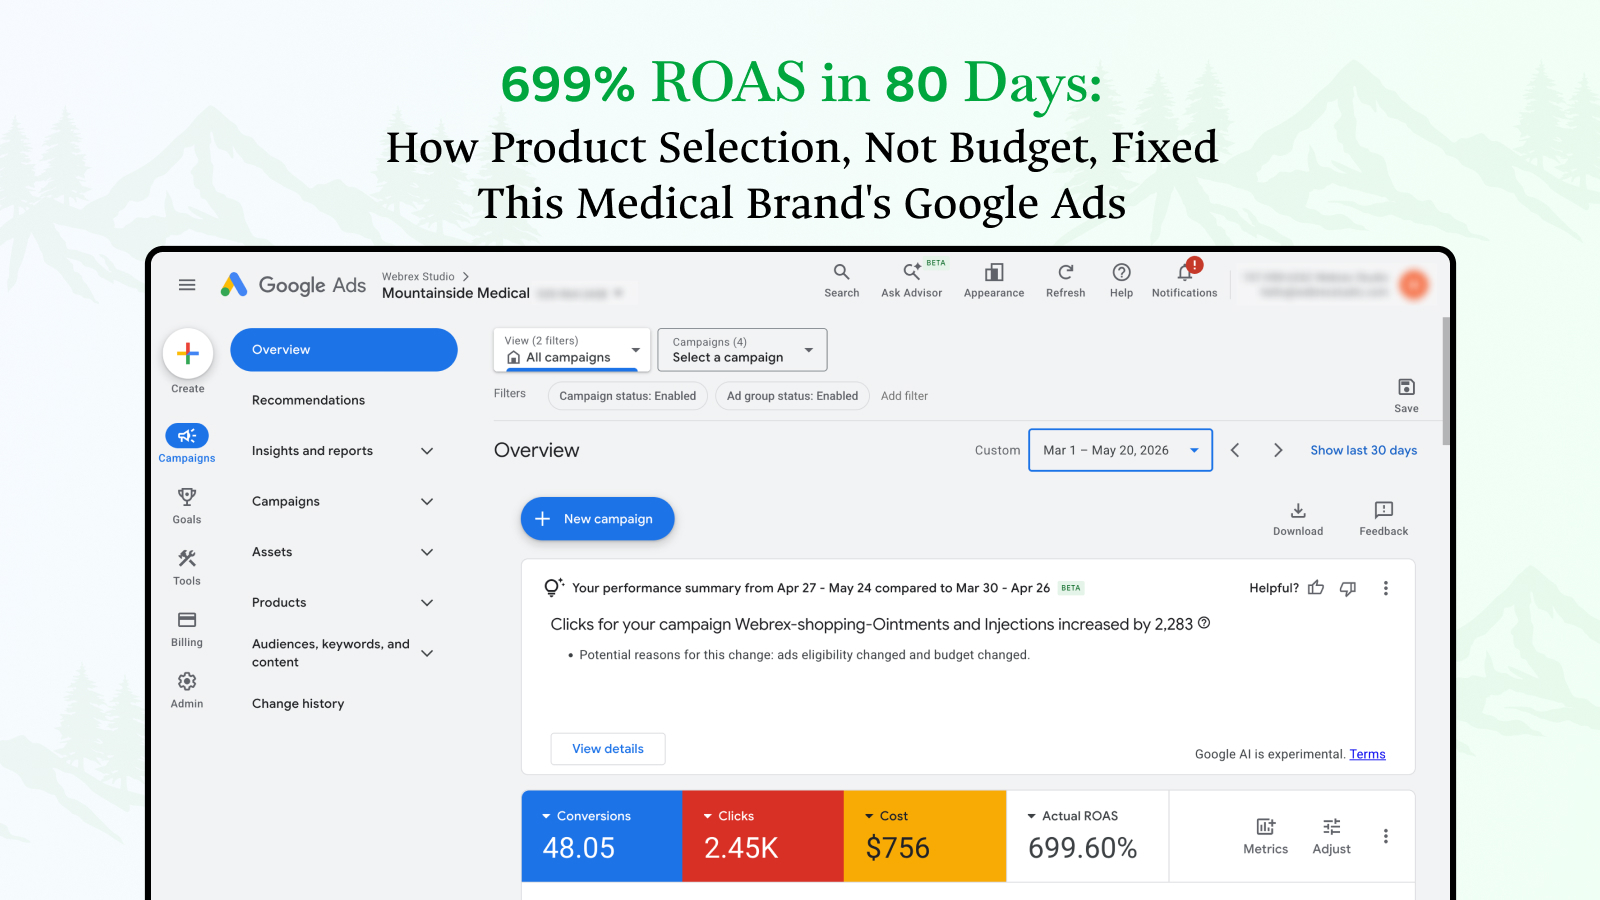
Task: Go to next date range
Action: 1278,450
